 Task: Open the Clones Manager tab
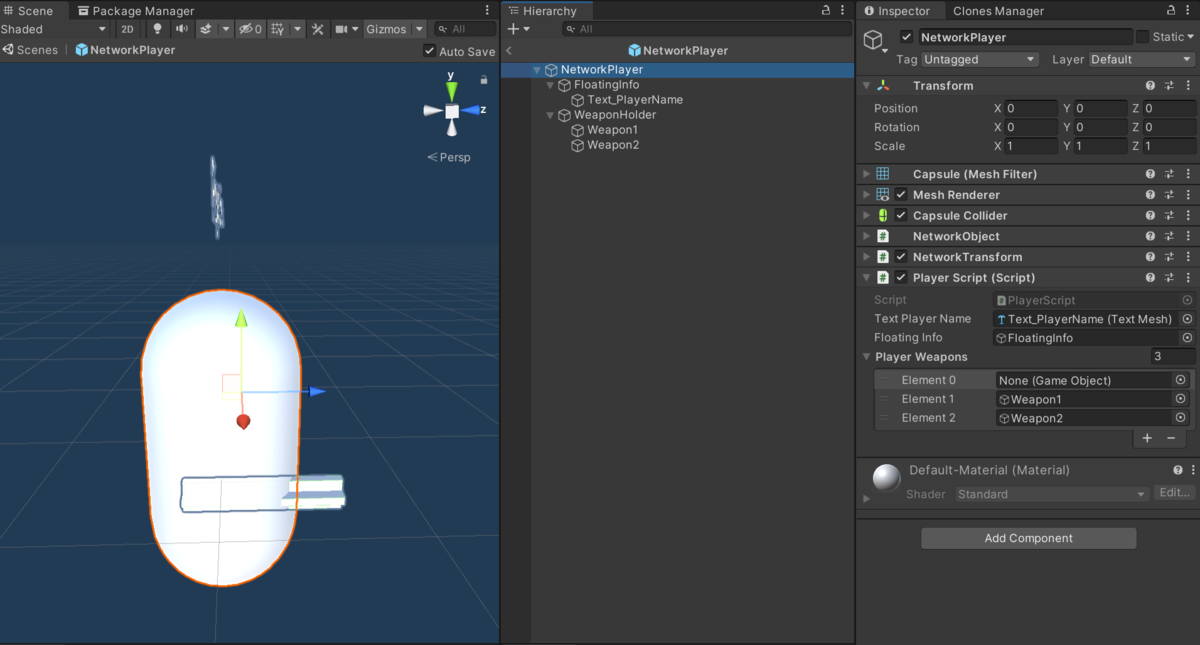pyautogui.click(x=998, y=11)
